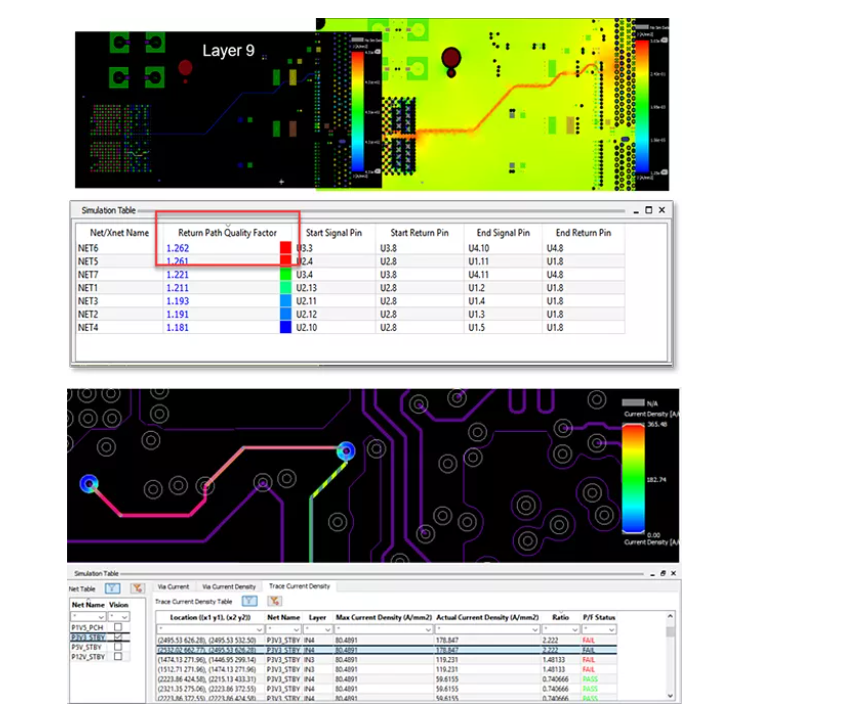Click the red color swatch for NET6
Image resolution: width=849 pixels, height=727 pixels.
point(285,247)
